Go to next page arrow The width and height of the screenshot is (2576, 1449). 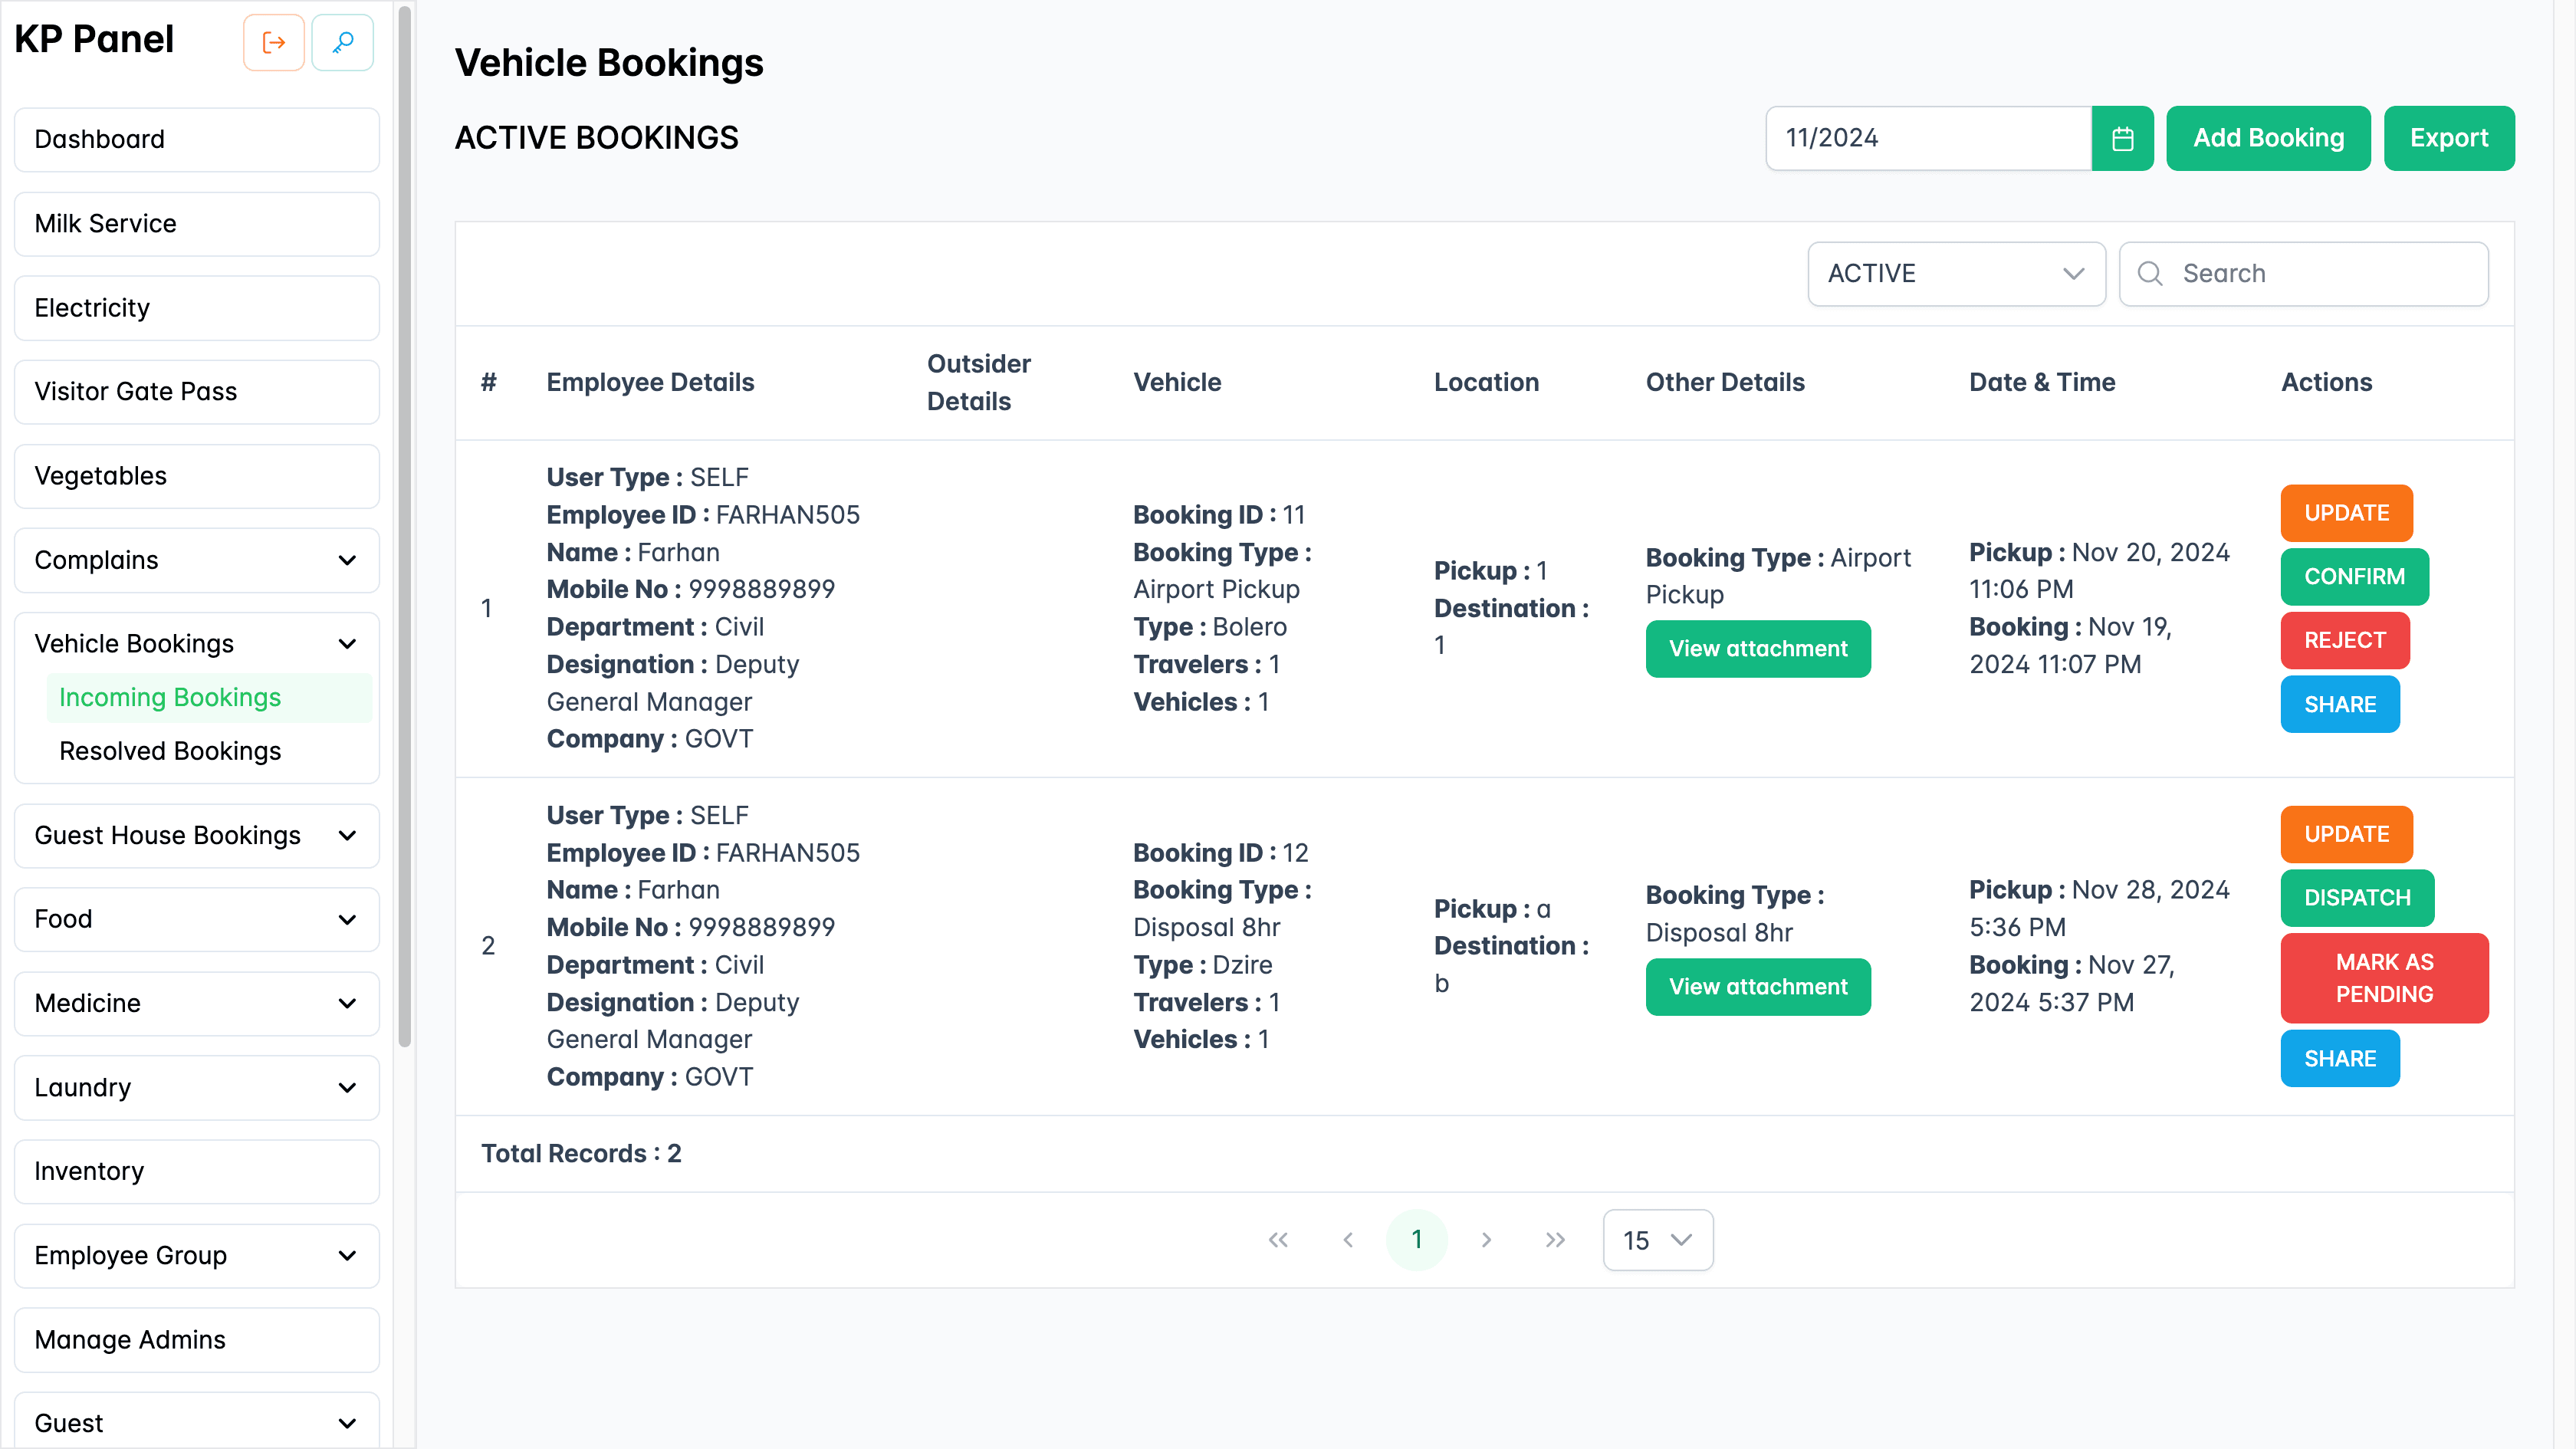pyautogui.click(x=1486, y=1240)
